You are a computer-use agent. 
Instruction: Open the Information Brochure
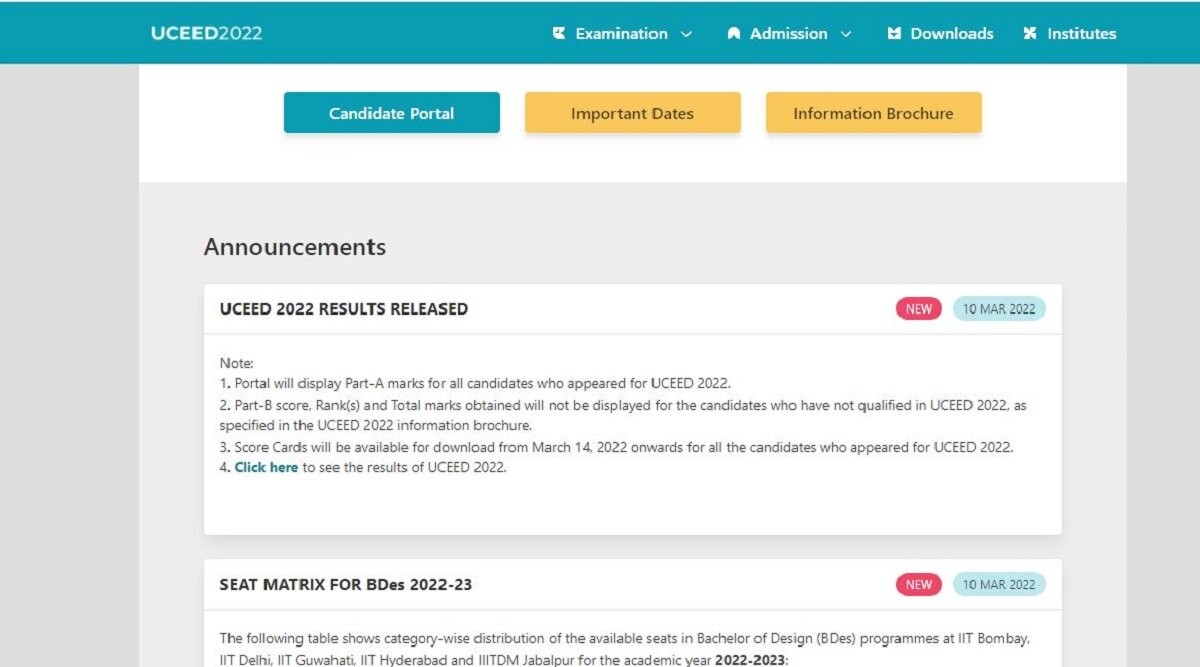(x=873, y=113)
